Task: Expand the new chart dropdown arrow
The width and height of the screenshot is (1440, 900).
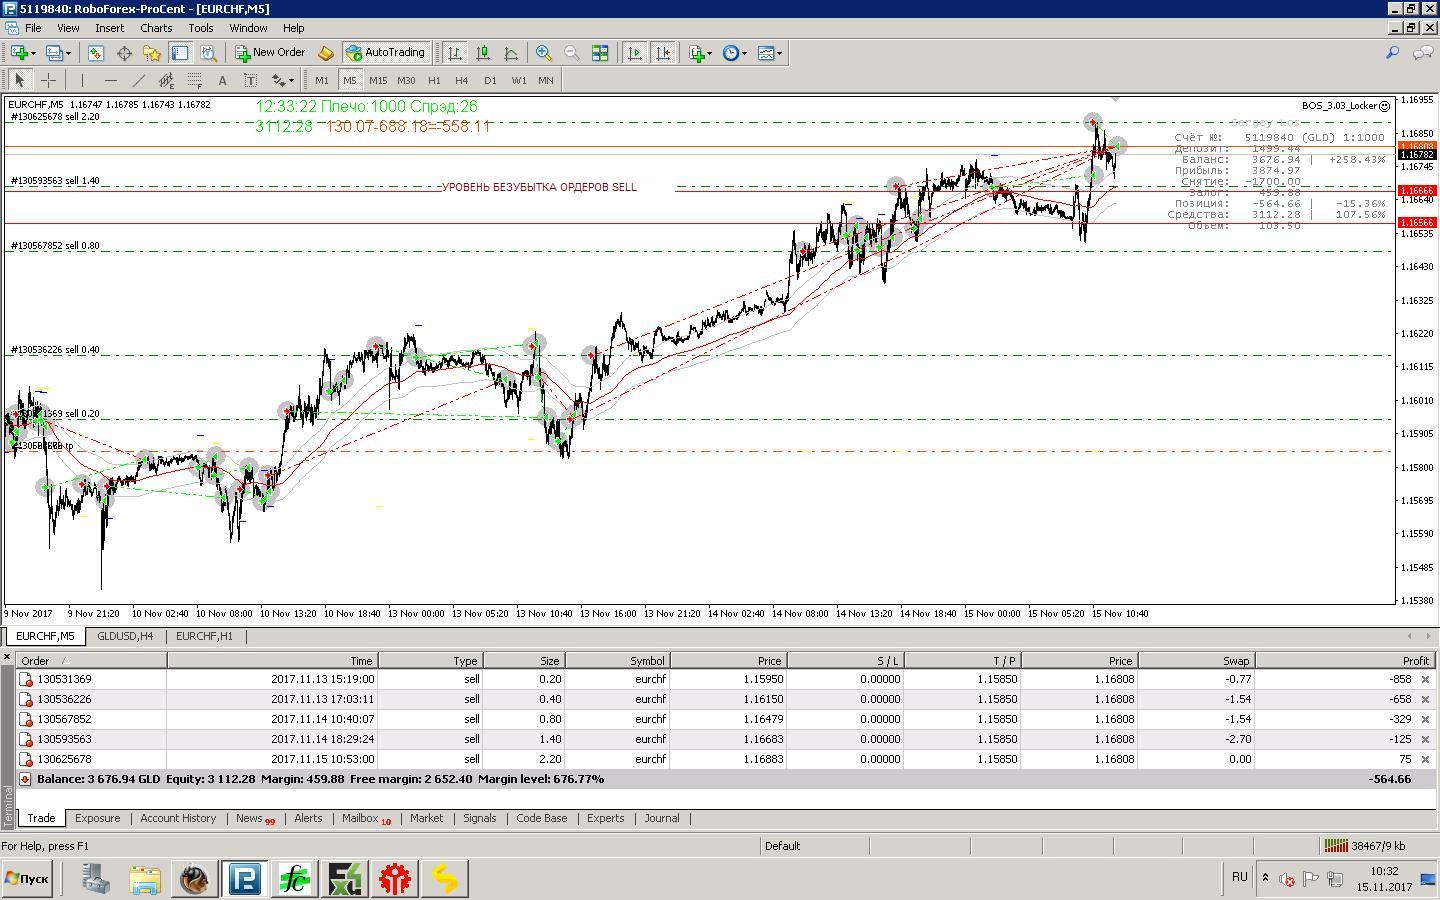Action: coord(33,53)
